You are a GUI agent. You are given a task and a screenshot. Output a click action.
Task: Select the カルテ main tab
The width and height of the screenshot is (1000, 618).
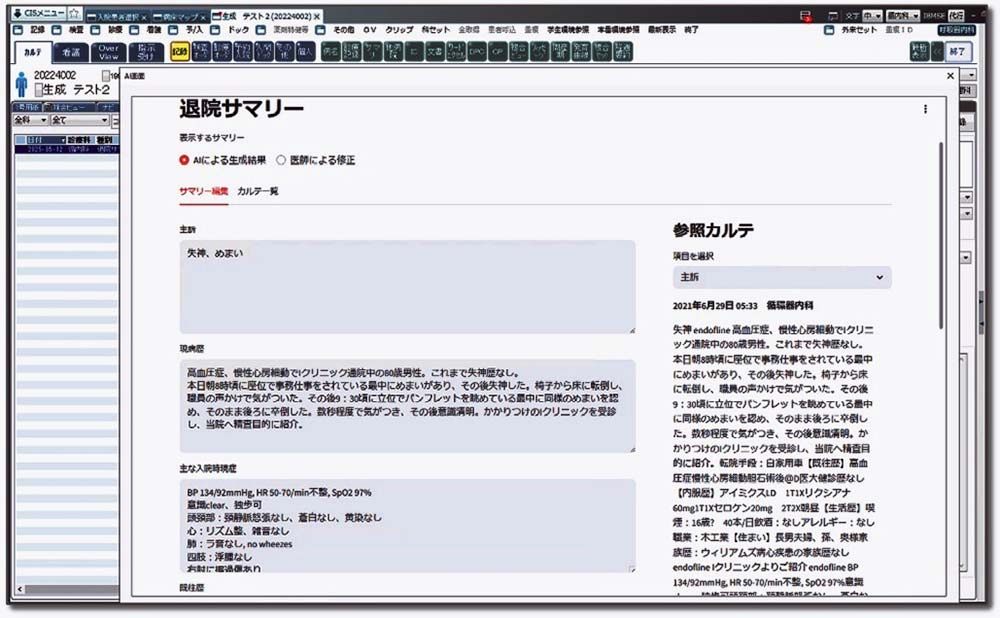coord(33,53)
